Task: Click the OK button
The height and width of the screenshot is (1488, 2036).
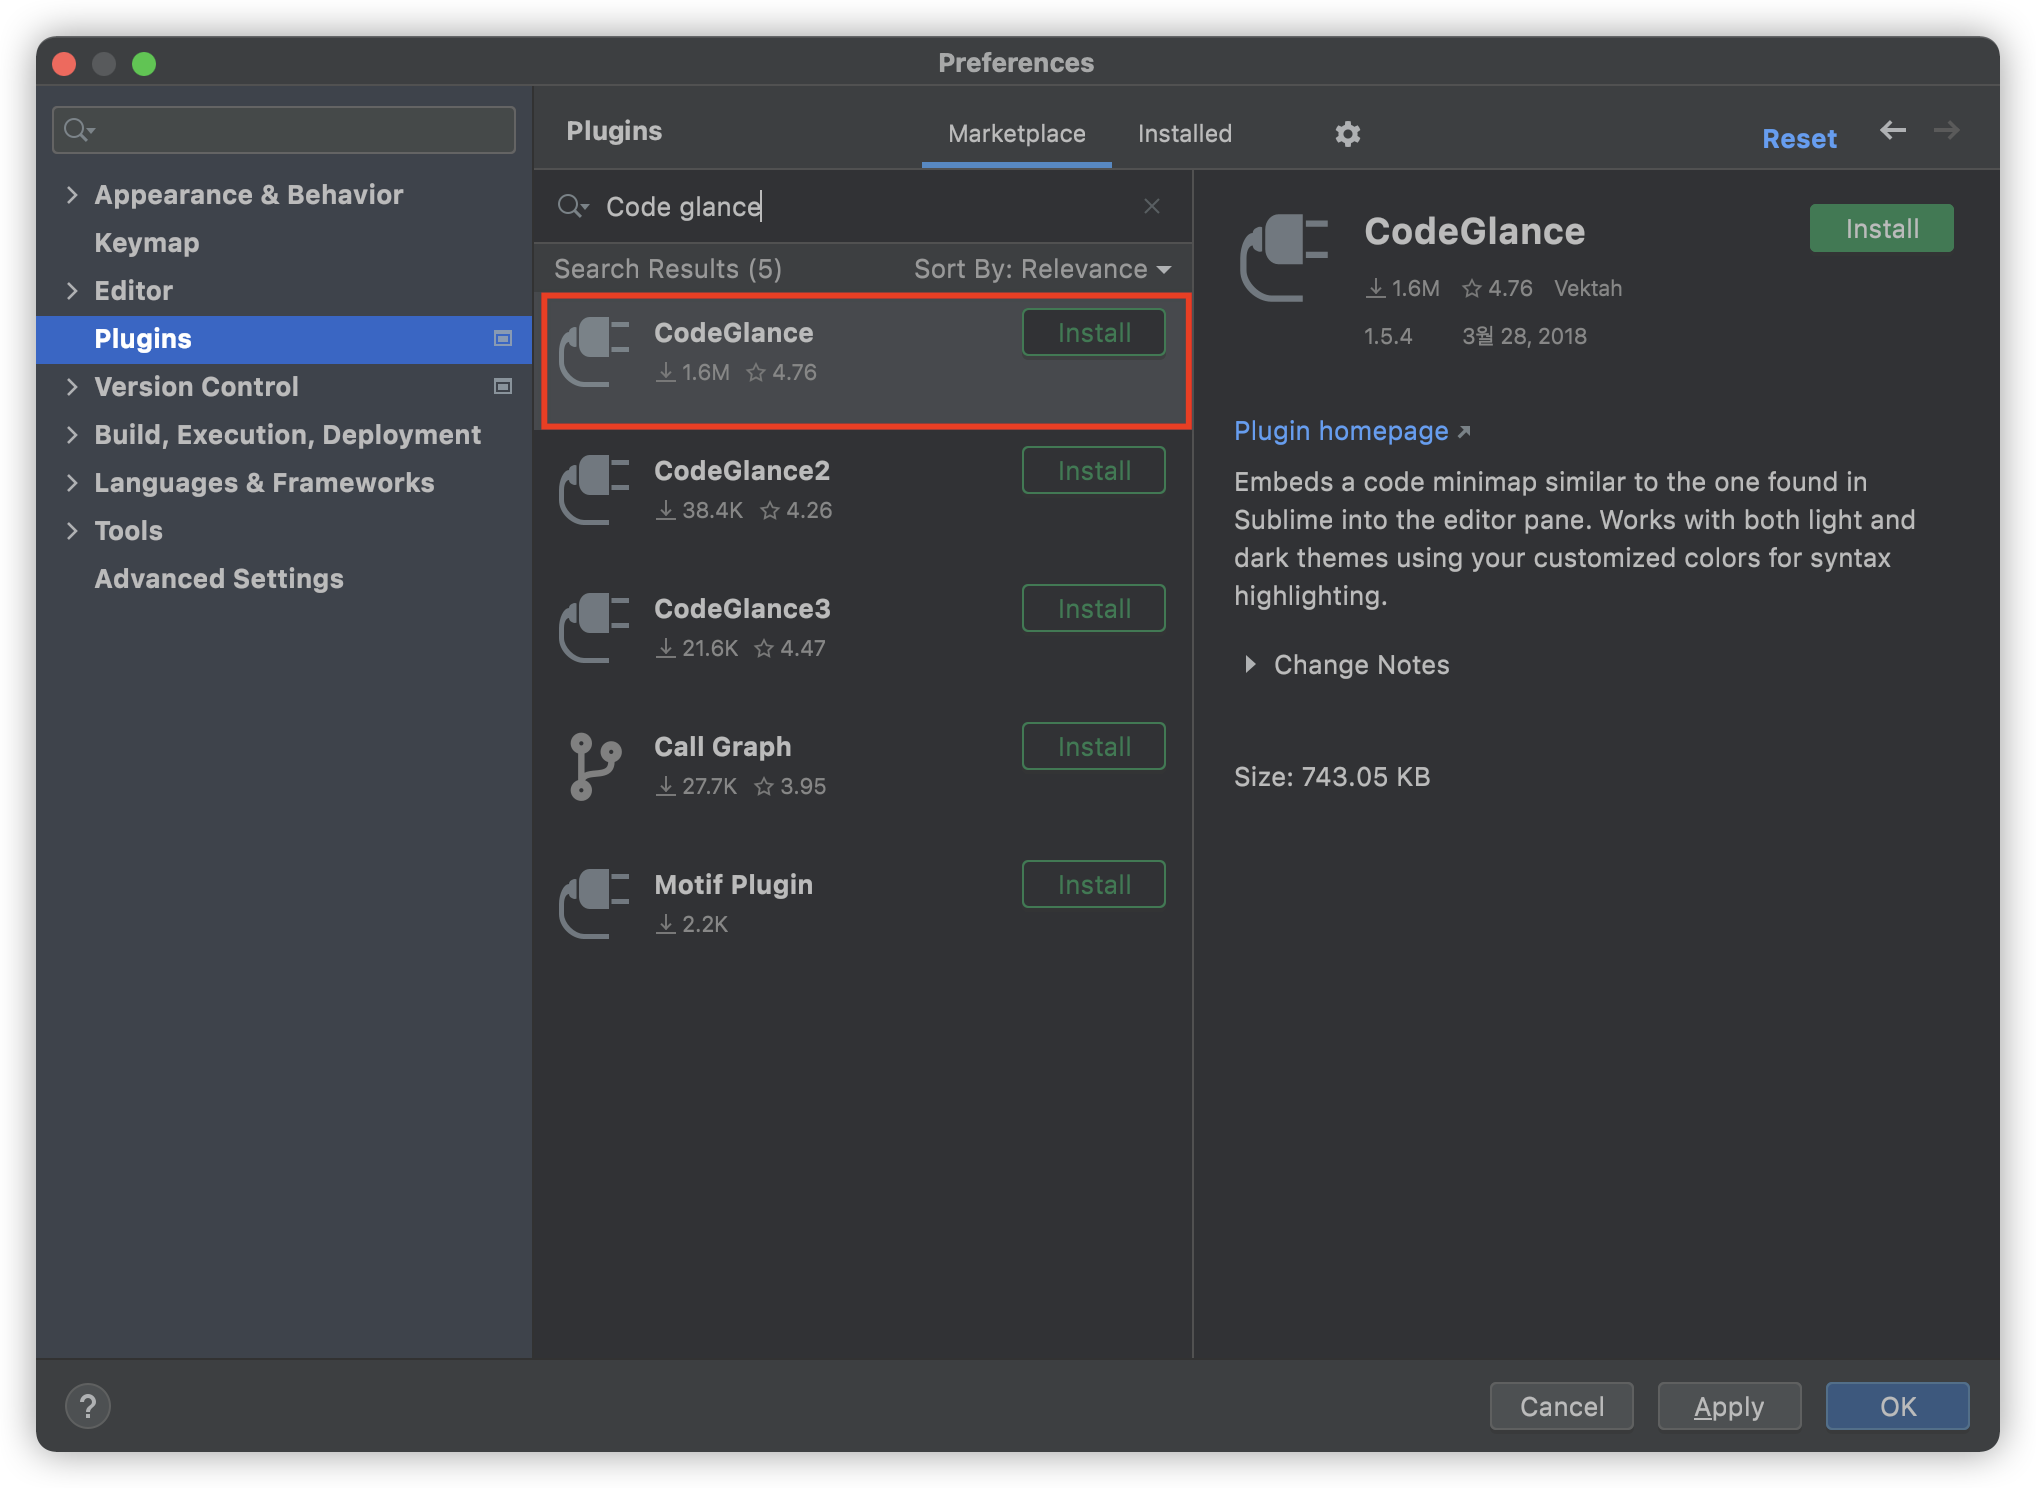Action: click(x=1897, y=1407)
